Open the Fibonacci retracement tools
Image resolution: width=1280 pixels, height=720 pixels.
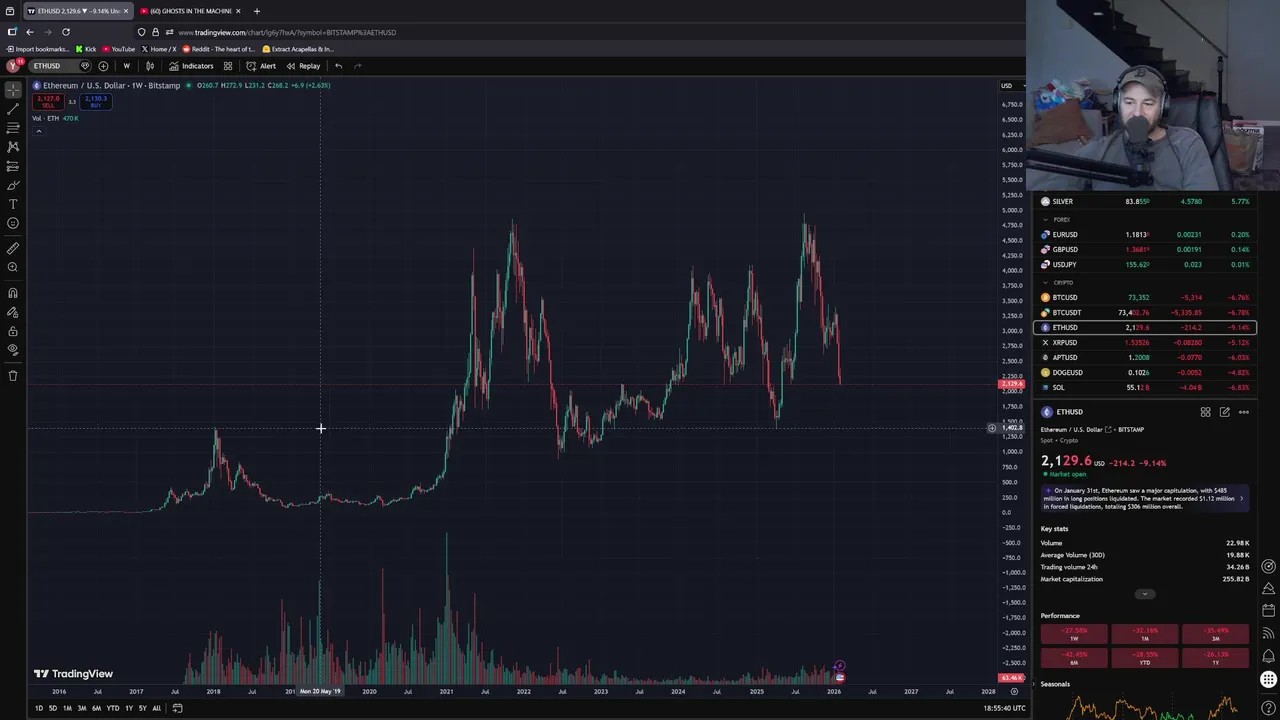(x=13, y=127)
